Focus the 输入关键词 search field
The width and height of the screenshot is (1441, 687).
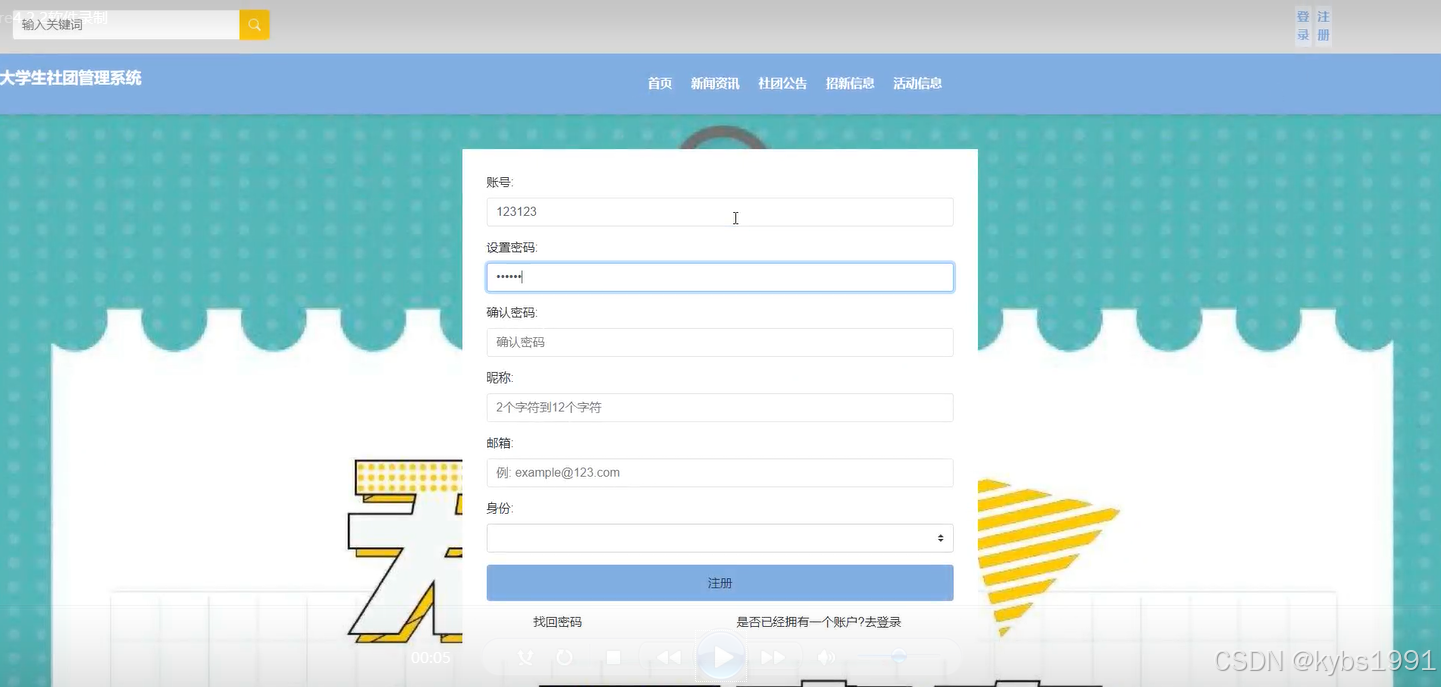pyautogui.click(x=126, y=25)
